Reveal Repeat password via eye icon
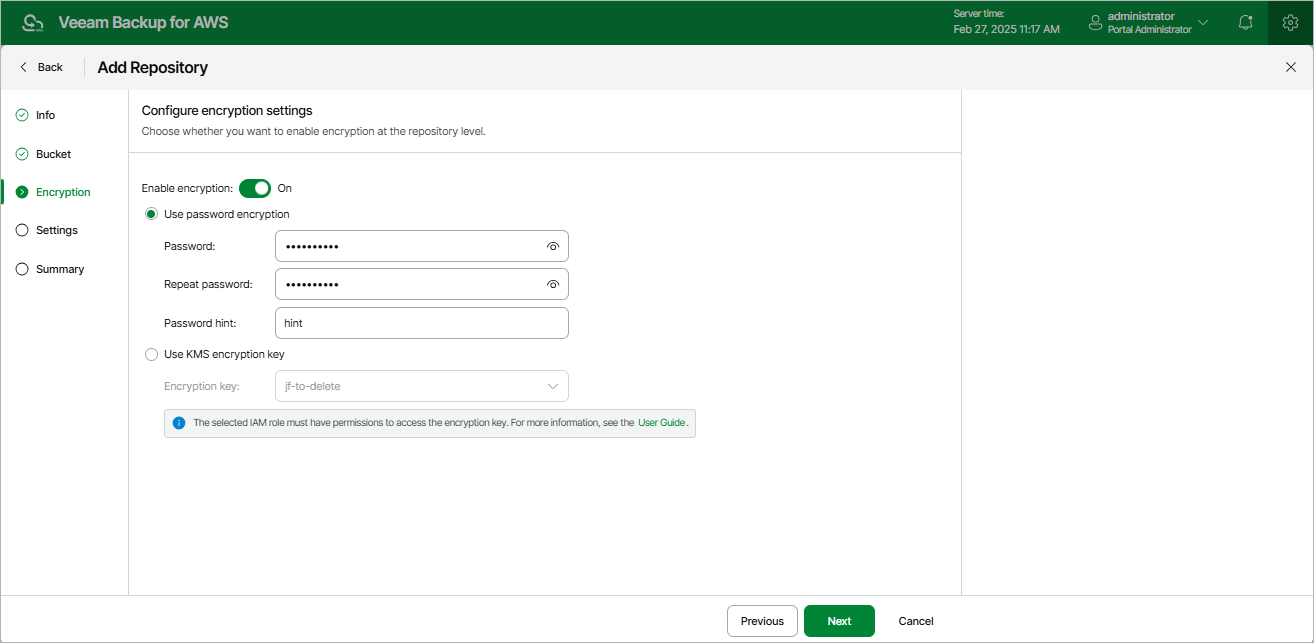The width and height of the screenshot is (1314, 643). 553,284
